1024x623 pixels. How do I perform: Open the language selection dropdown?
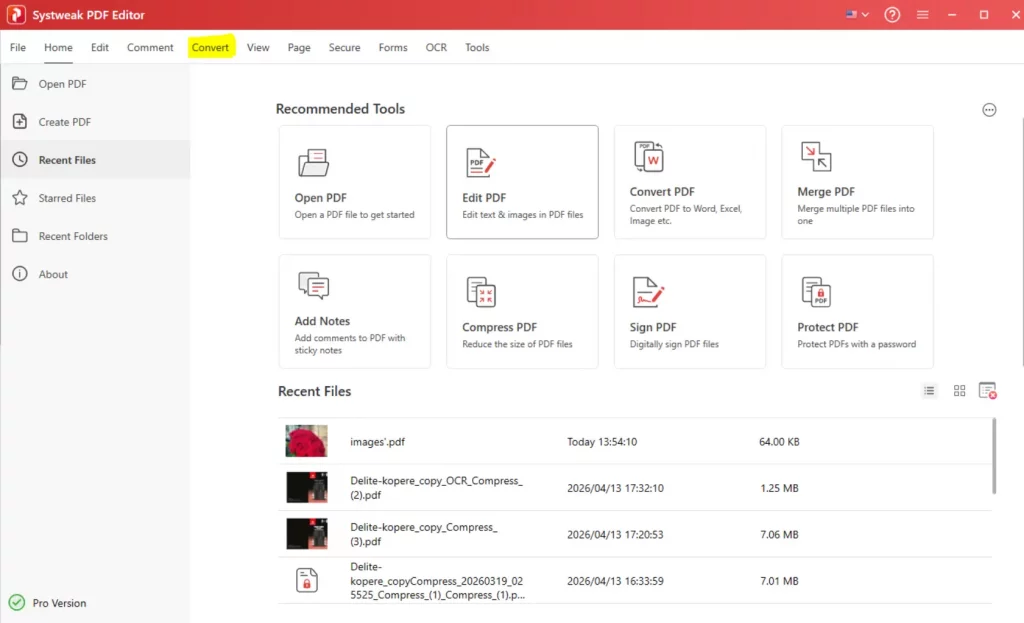pyautogui.click(x=856, y=15)
